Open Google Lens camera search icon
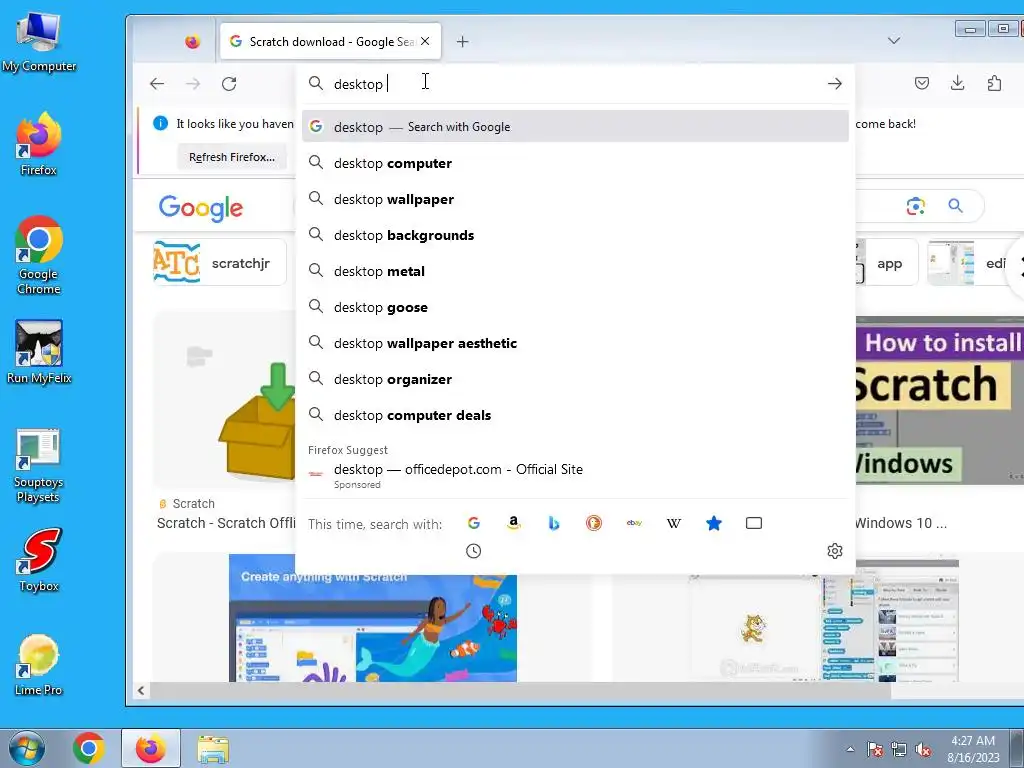Viewport: 1024px width, 768px height. 916,206
